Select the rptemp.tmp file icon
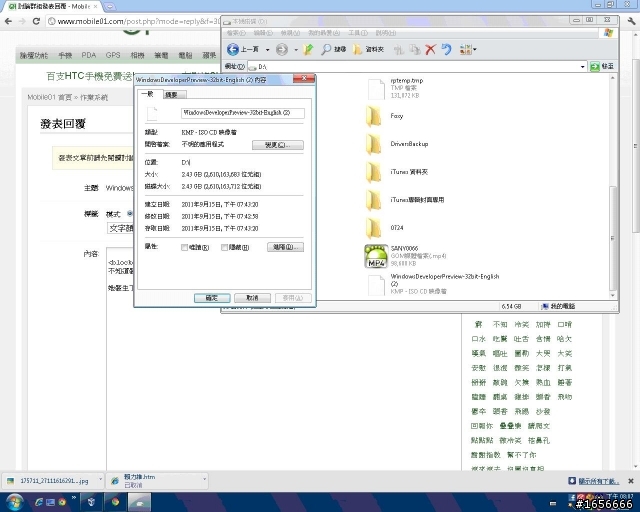This screenshot has height=512, width=640. pyautogui.click(x=376, y=89)
